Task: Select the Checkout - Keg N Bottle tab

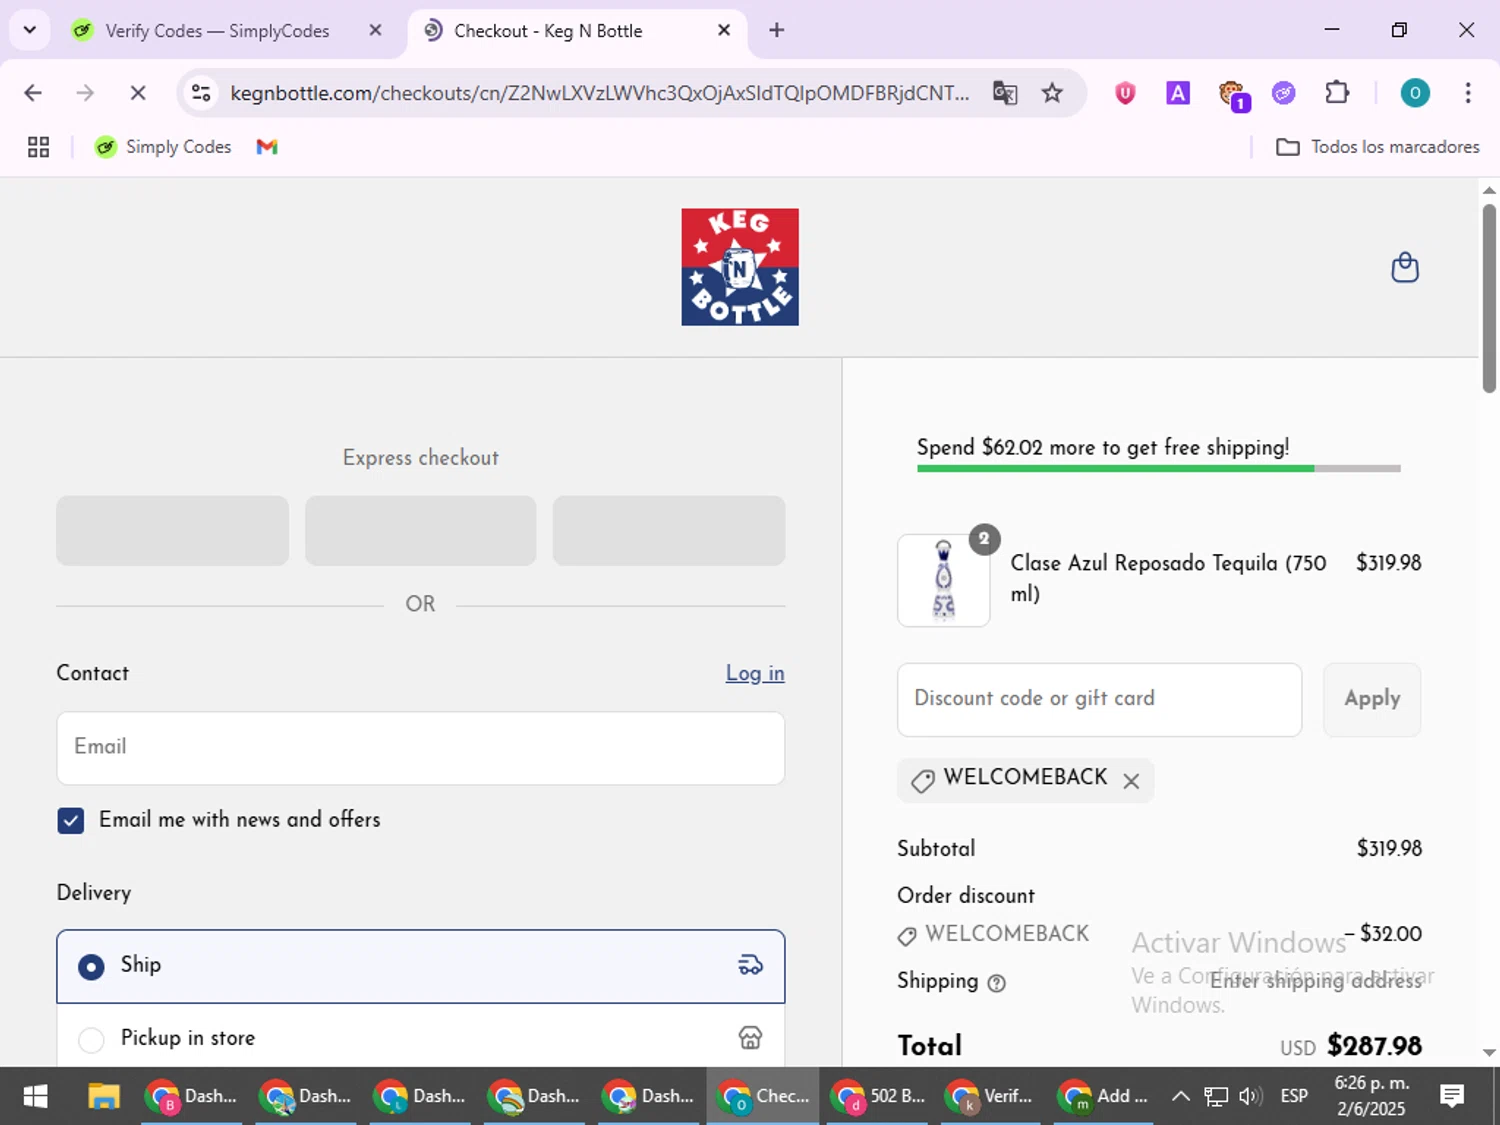Action: (x=576, y=31)
